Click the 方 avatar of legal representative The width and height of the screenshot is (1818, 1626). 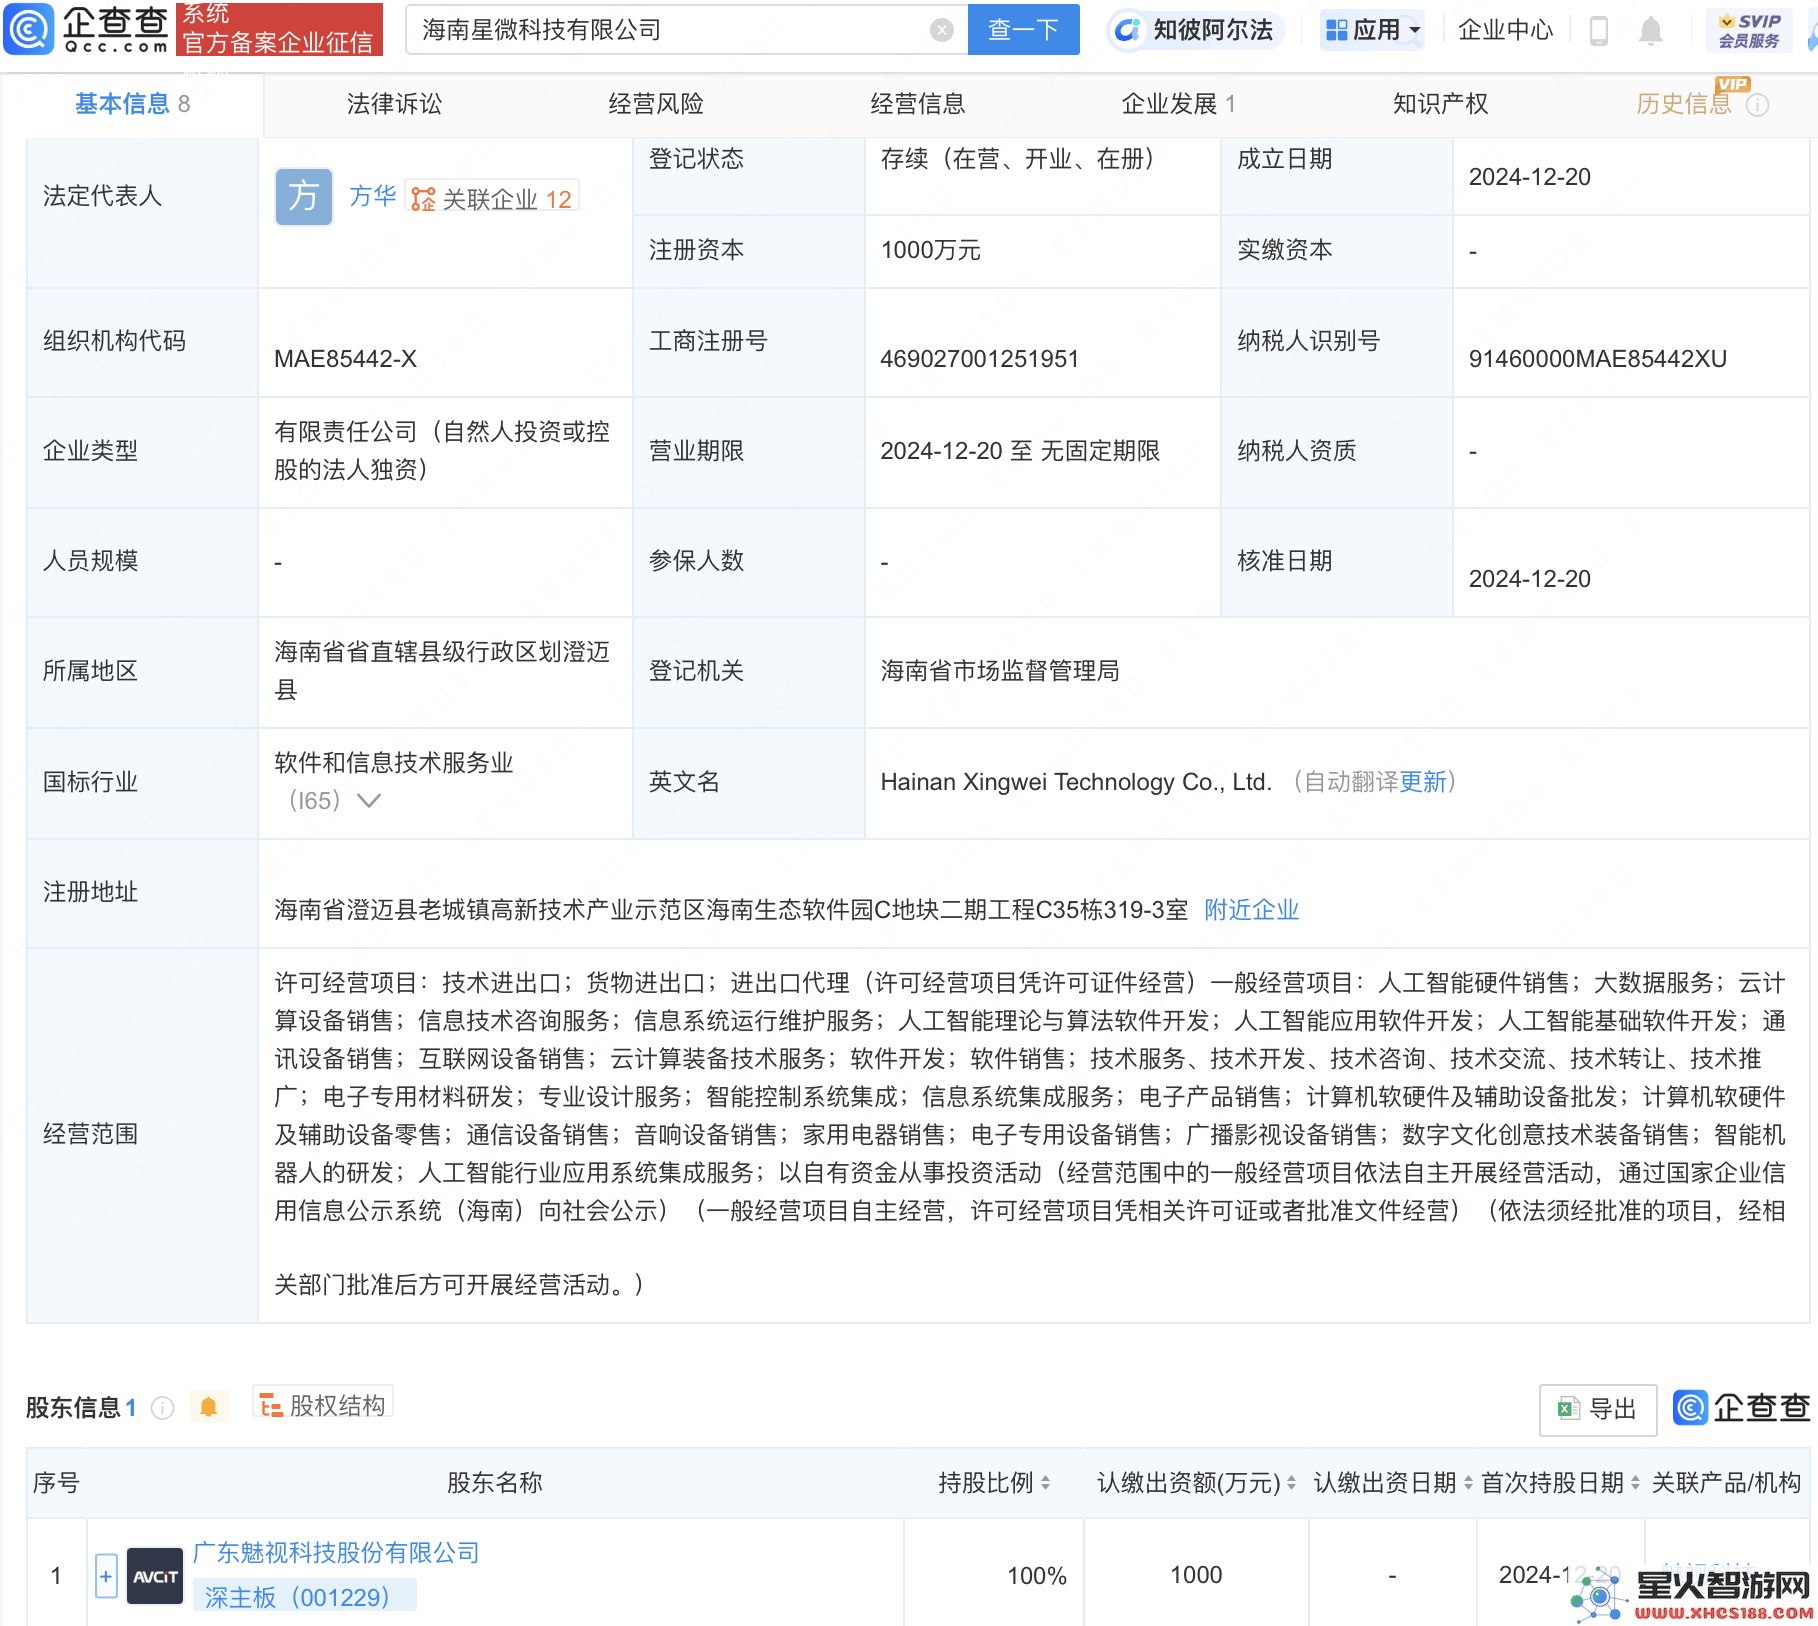(303, 197)
